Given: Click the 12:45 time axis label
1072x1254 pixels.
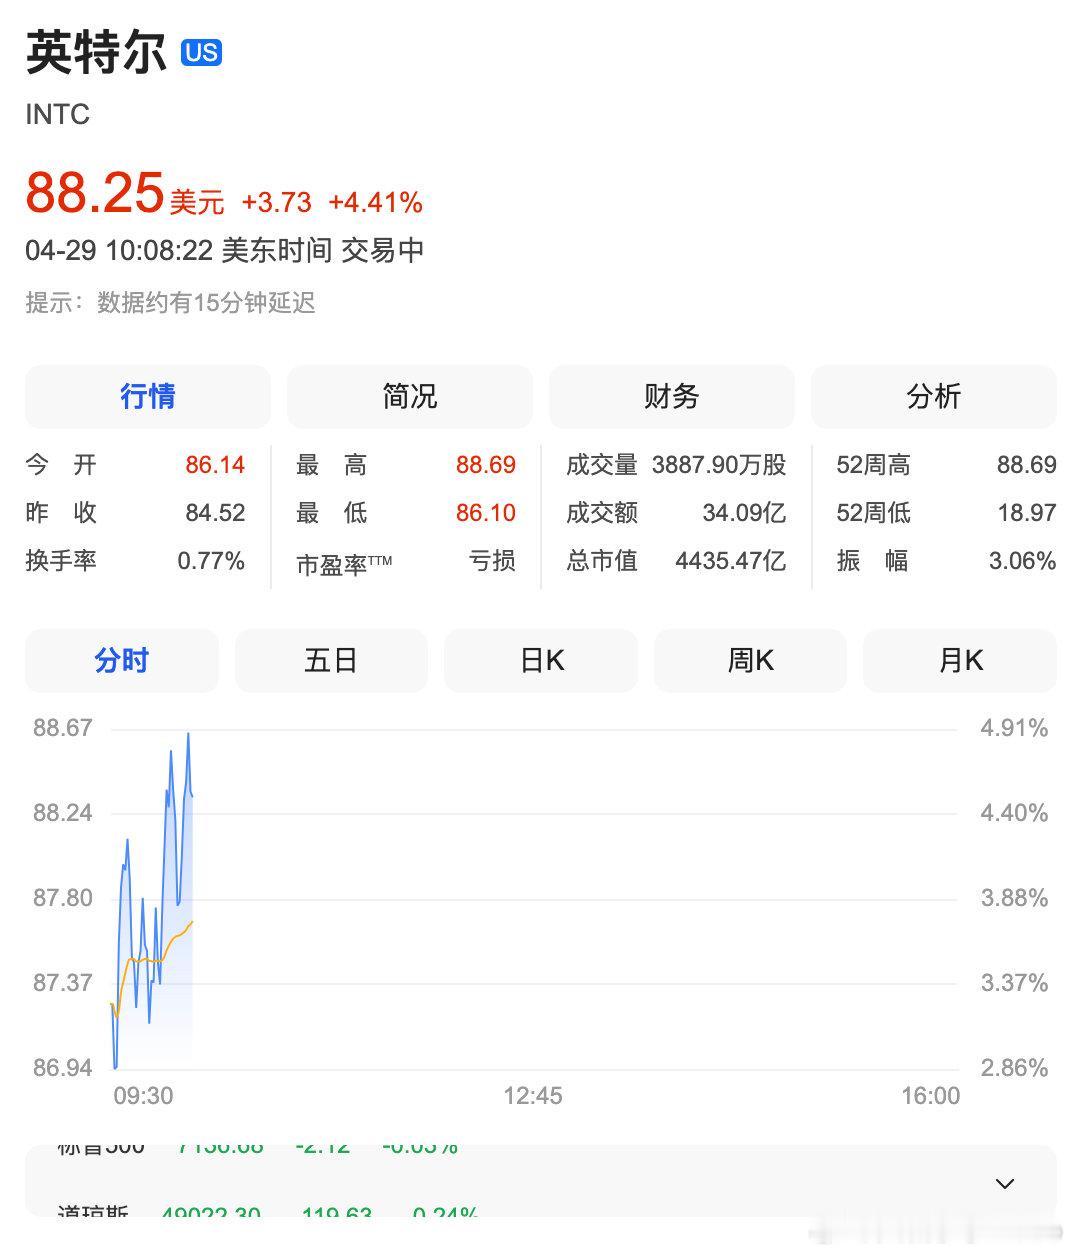Looking at the screenshot, I should pos(533,1096).
